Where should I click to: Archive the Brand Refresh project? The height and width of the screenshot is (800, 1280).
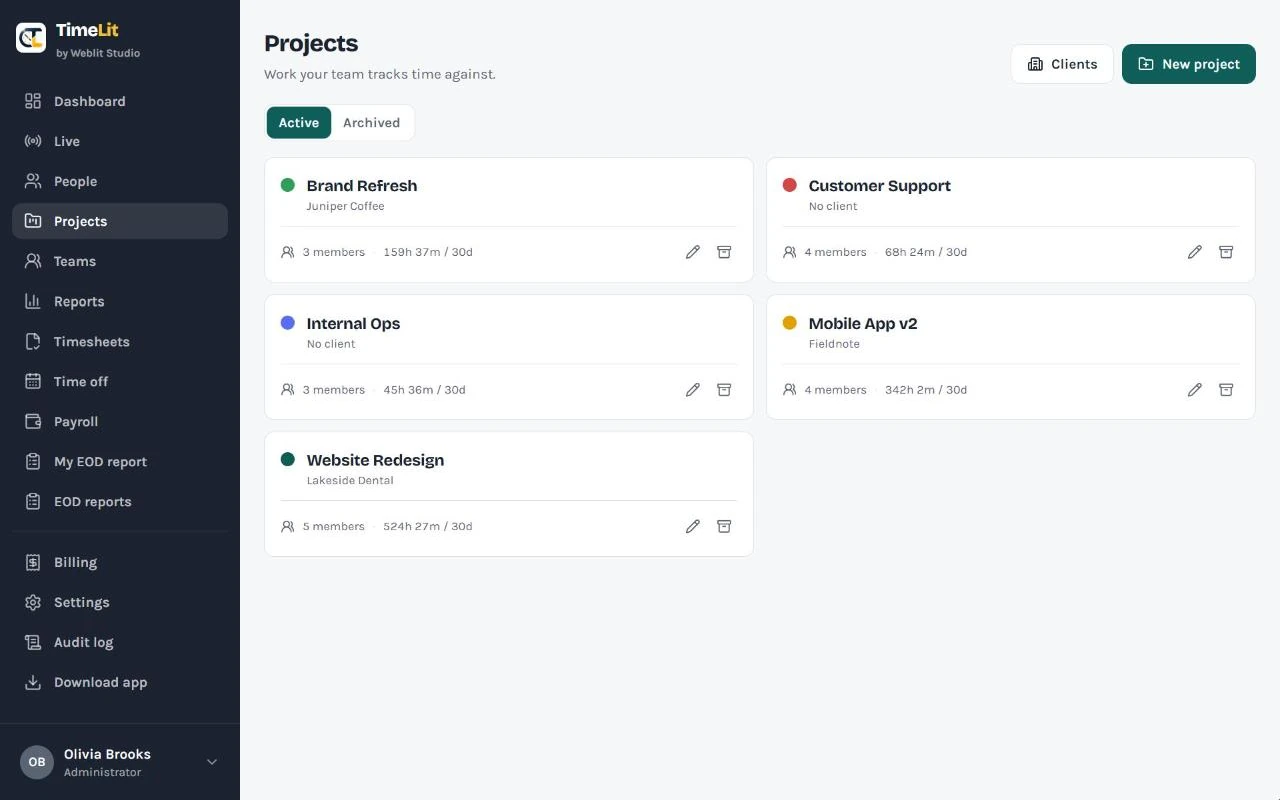724,252
